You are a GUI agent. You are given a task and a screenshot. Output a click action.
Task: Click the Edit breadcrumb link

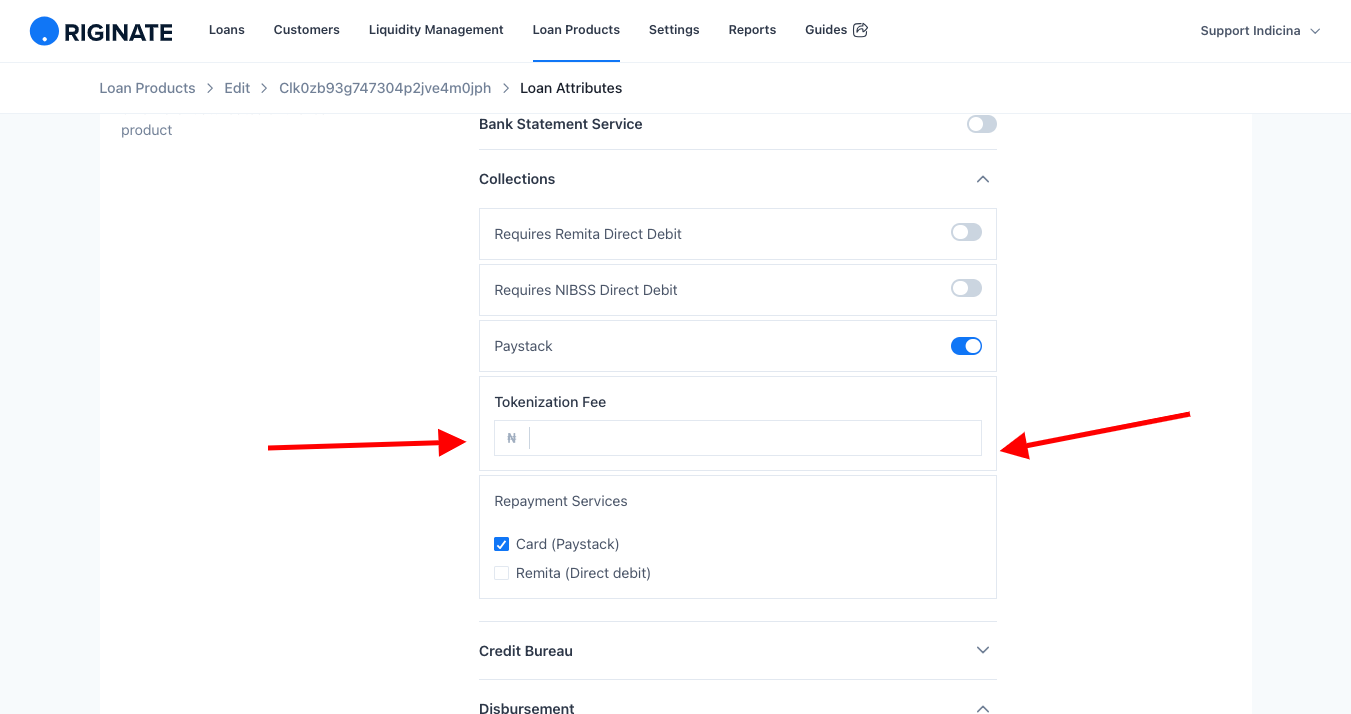coord(237,88)
